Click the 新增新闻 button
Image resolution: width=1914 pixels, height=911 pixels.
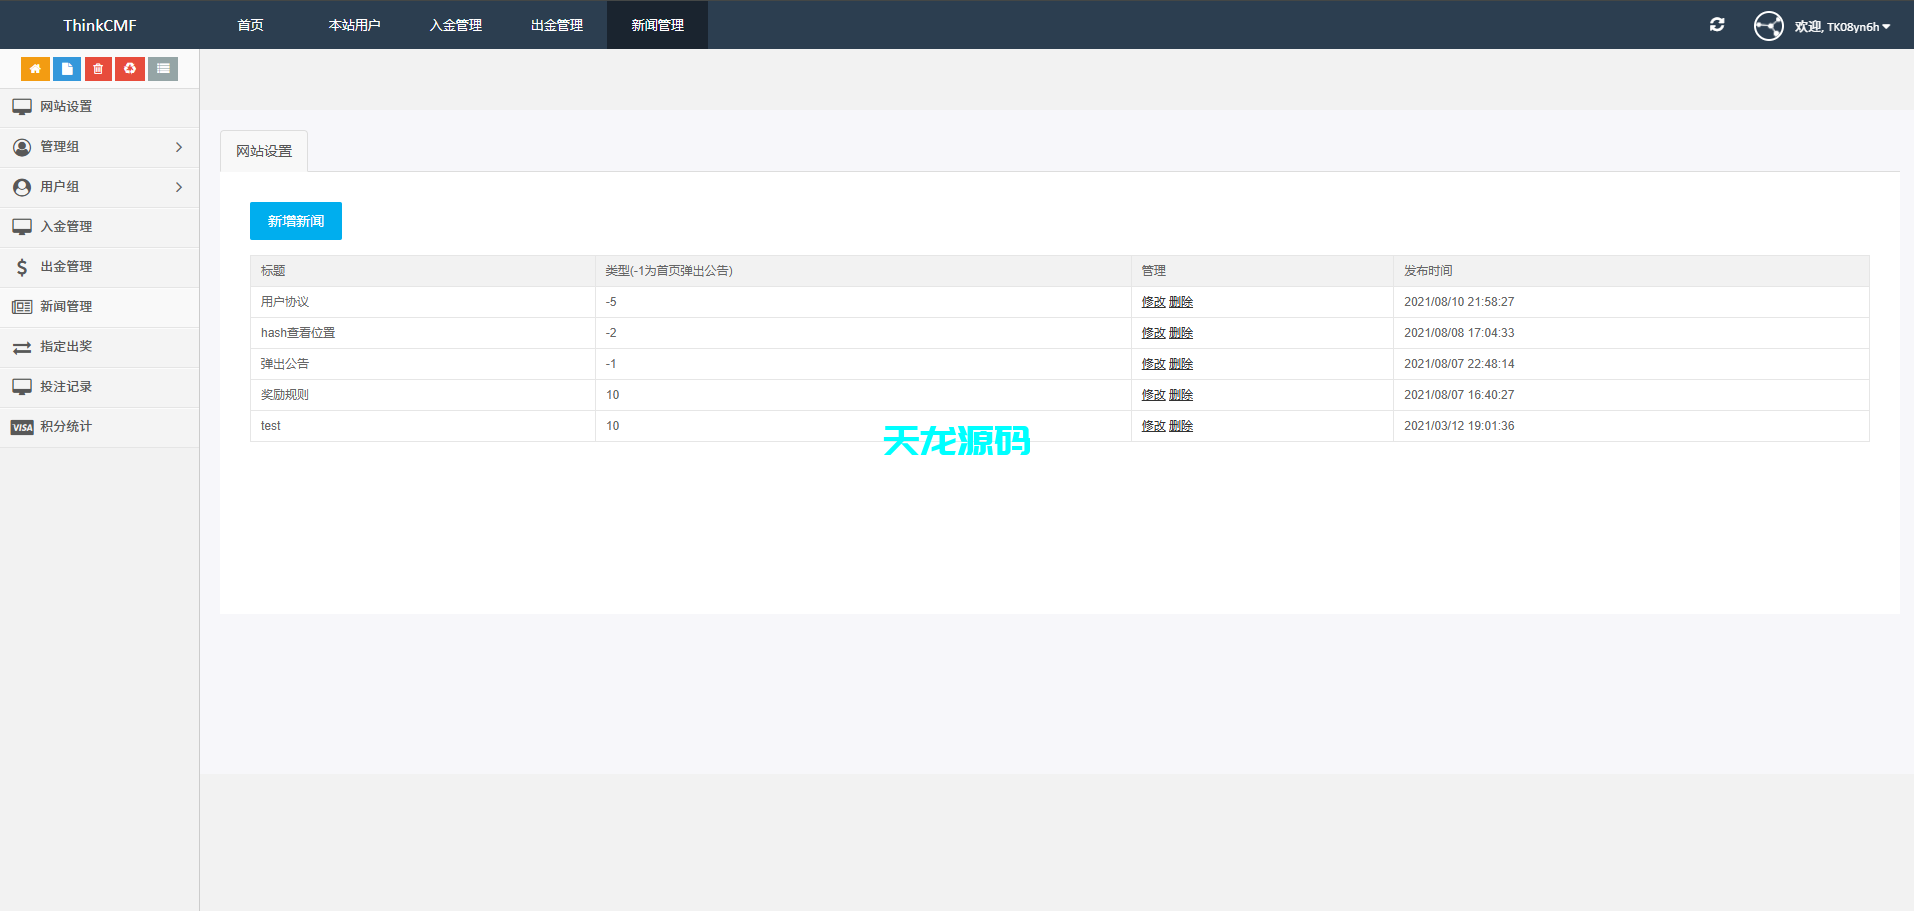(x=296, y=221)
